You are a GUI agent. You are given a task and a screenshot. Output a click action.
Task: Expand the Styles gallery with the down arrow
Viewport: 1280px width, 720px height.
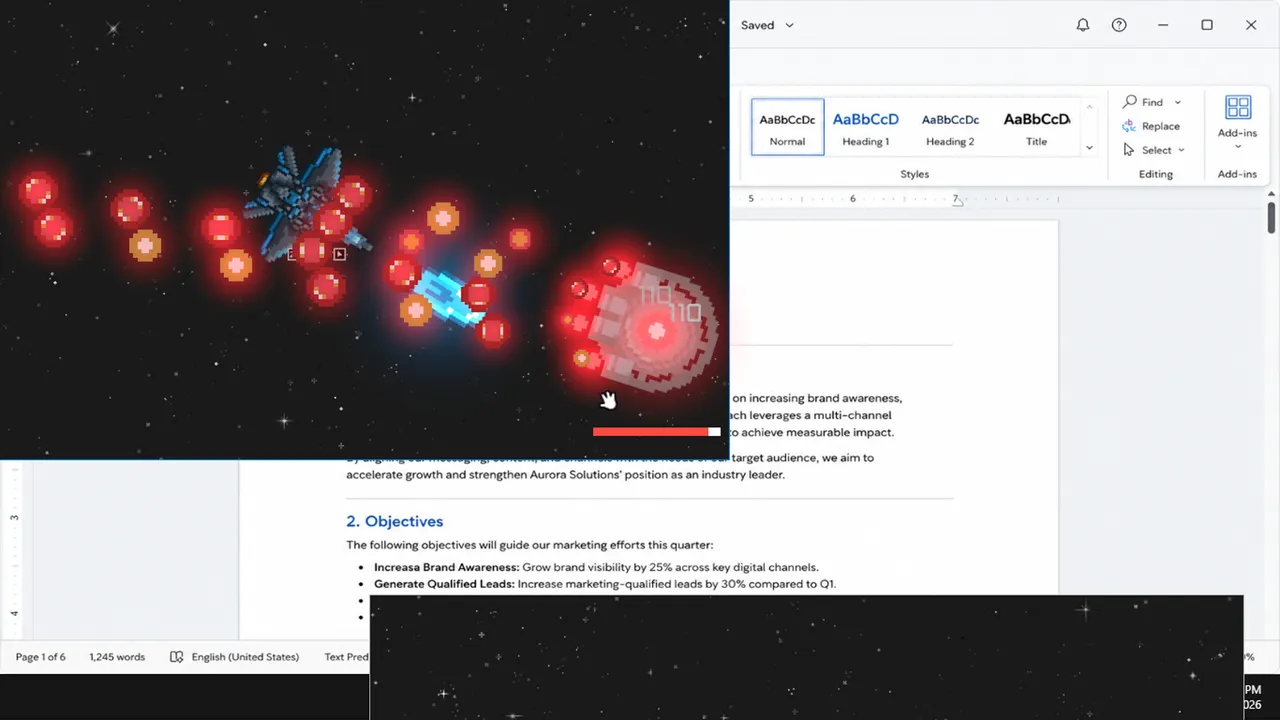1089,148
